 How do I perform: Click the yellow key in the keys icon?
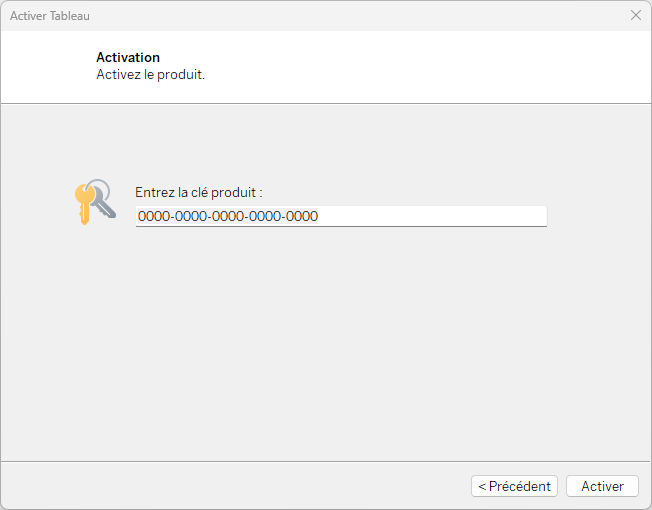coord(84,204)
